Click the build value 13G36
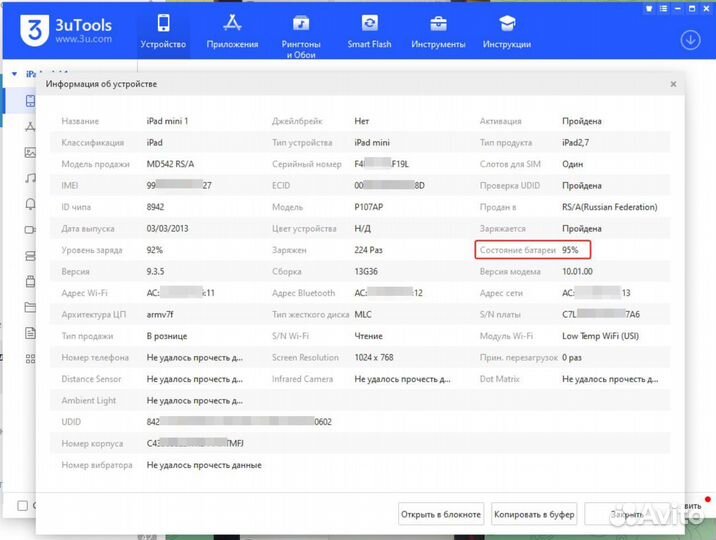Screen dimensions: 716x540 pos(366,272)
